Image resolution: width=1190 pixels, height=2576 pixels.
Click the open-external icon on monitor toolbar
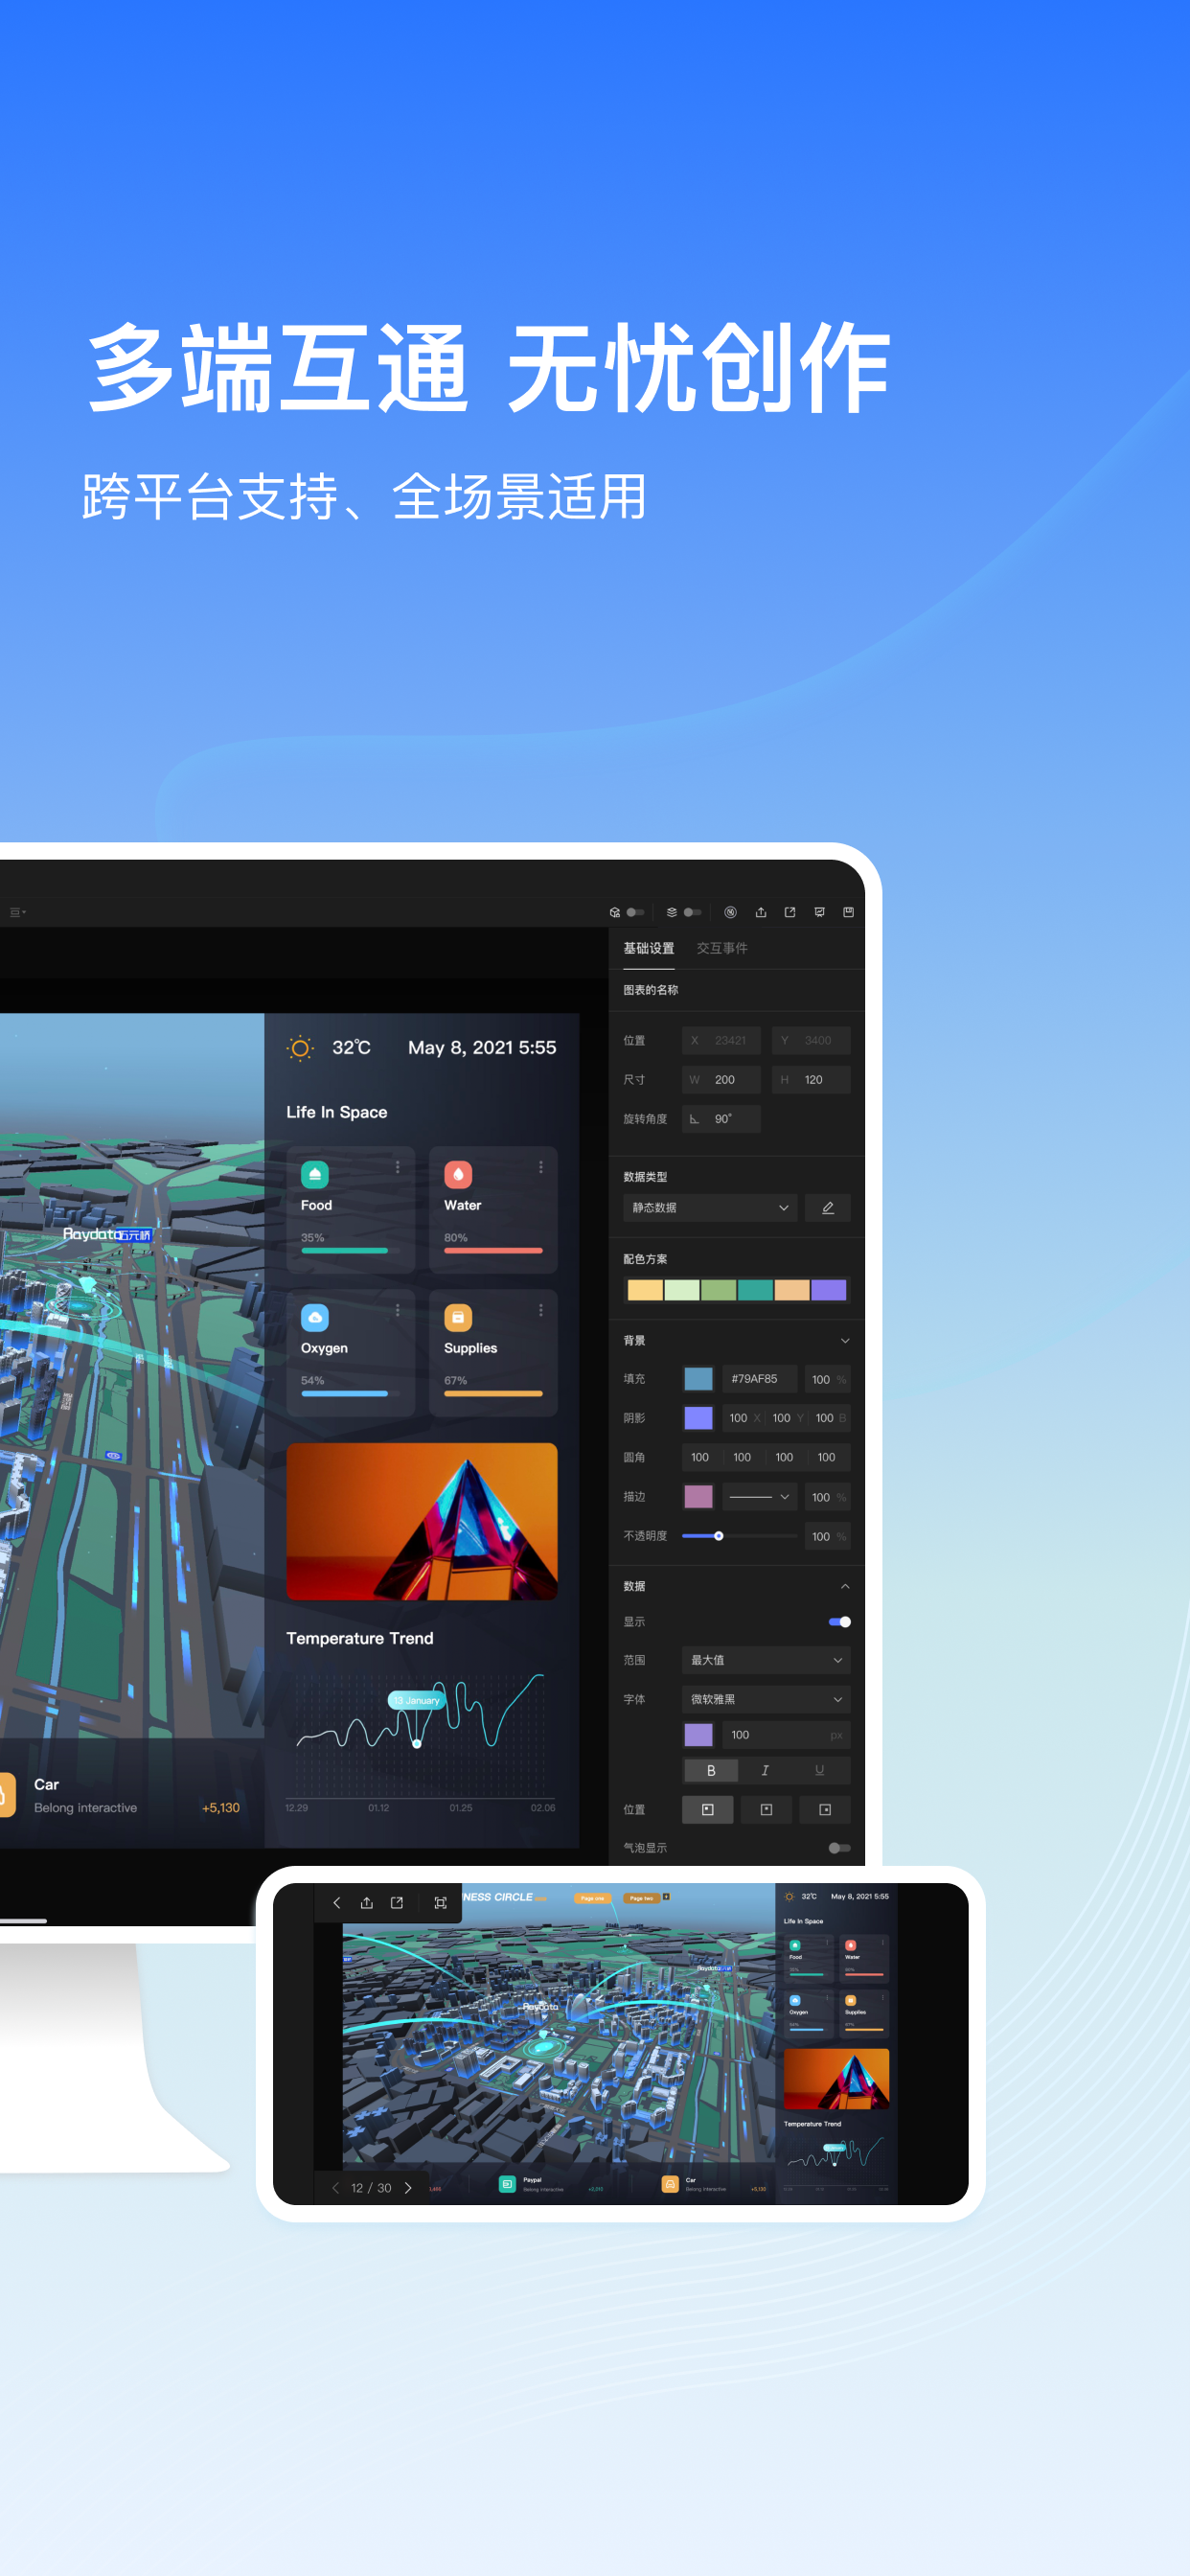tap(790, 912)
